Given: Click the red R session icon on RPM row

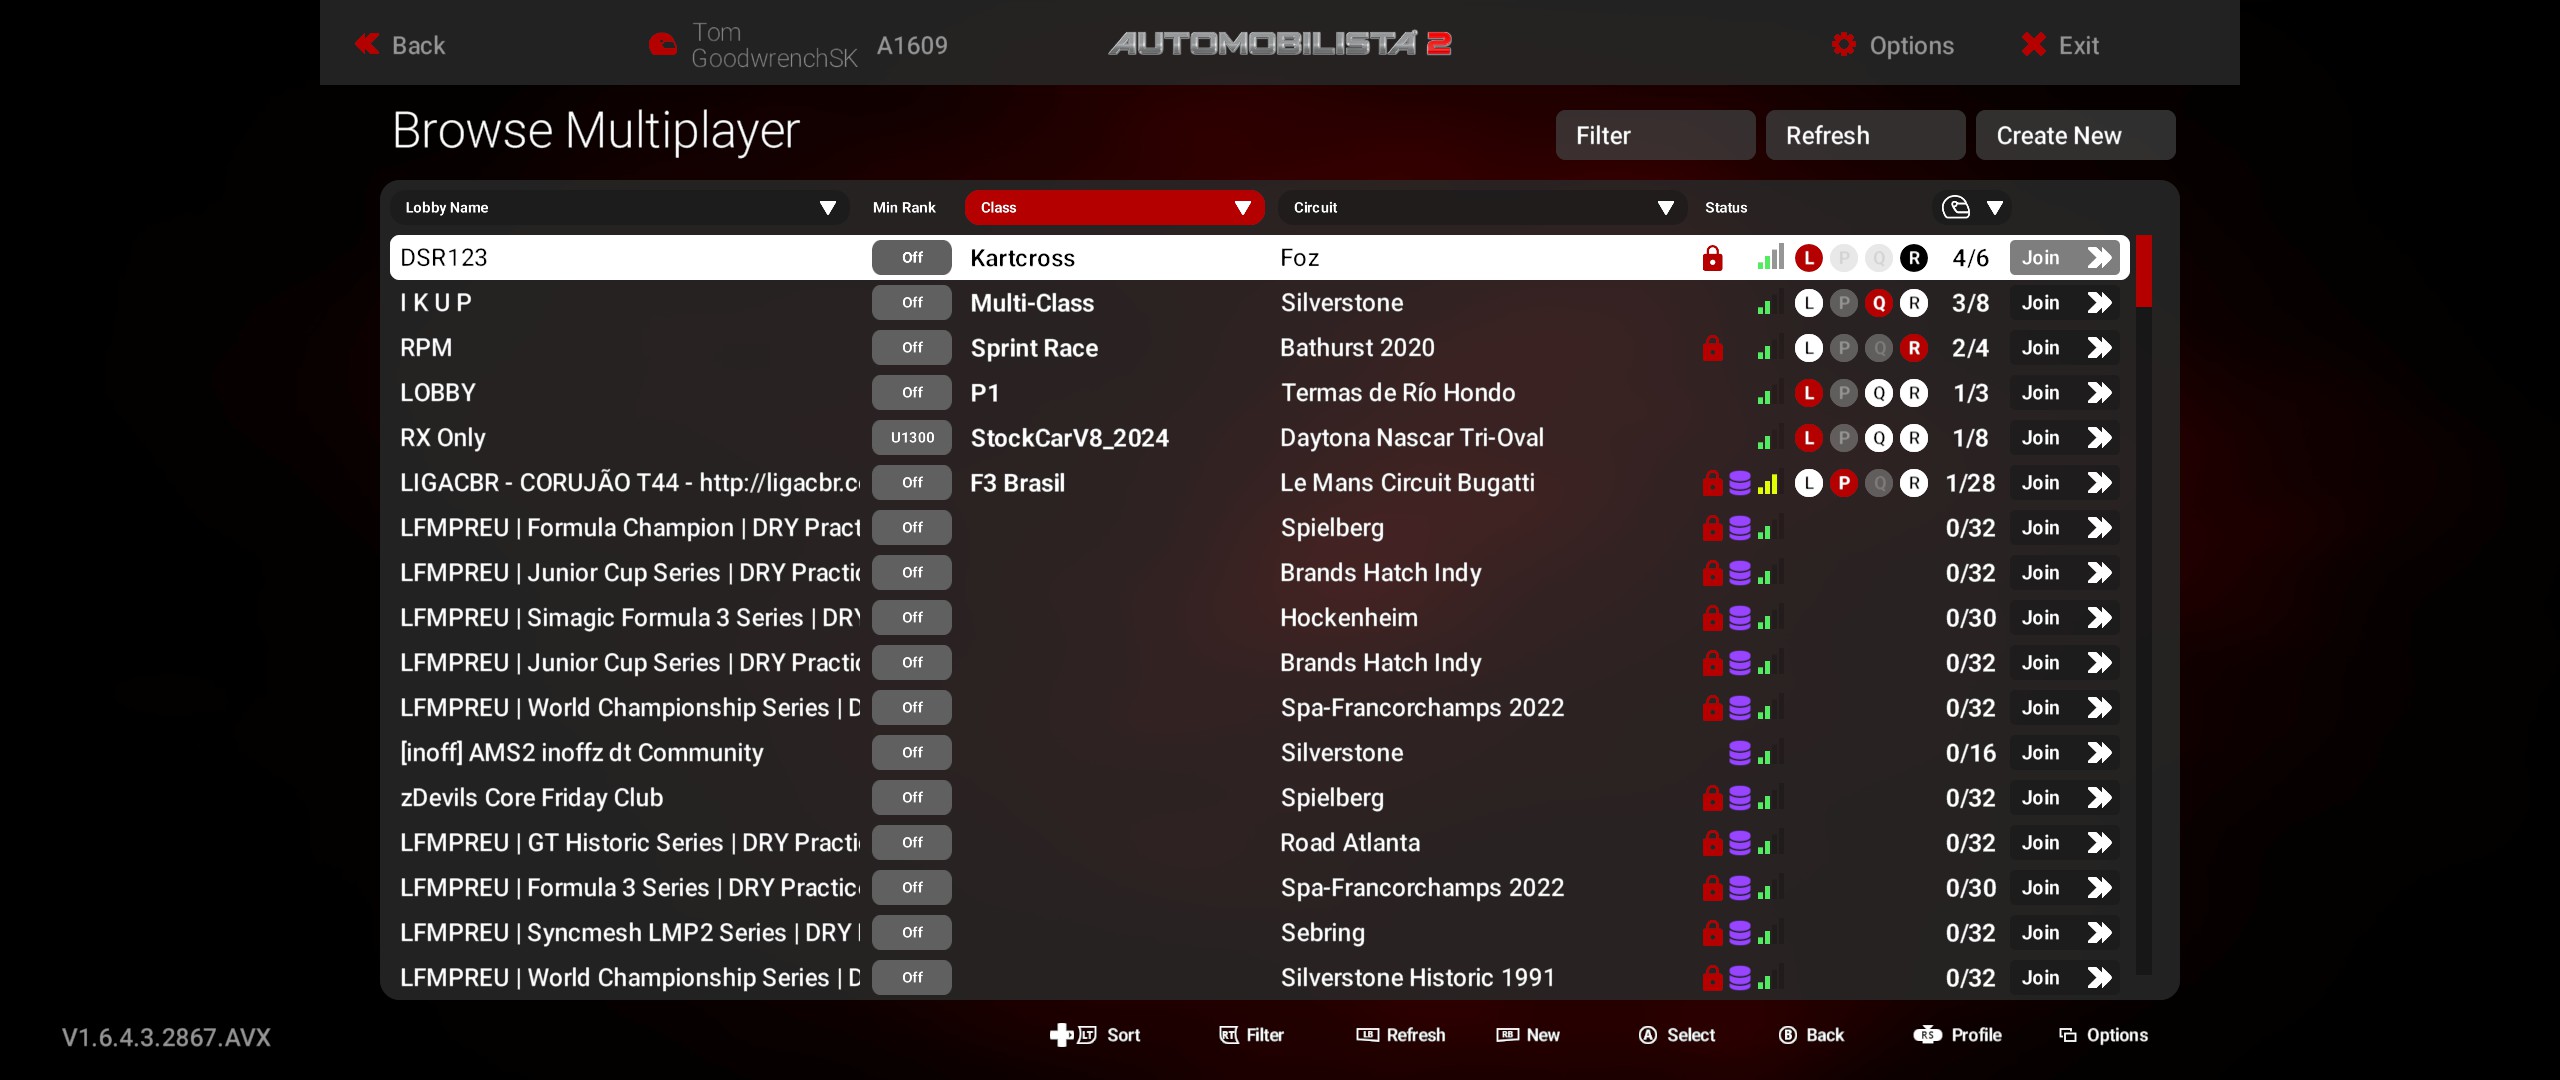Looking at the screenshot, I should coord(1914,348).
